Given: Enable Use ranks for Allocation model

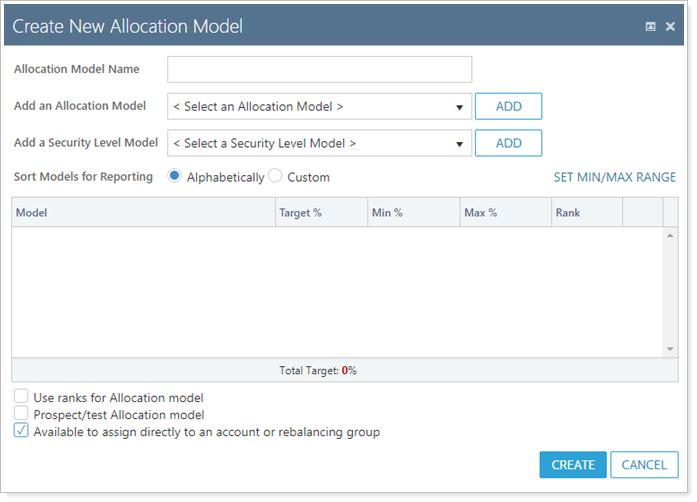Looking at the screenshot, I should (22, 397).
